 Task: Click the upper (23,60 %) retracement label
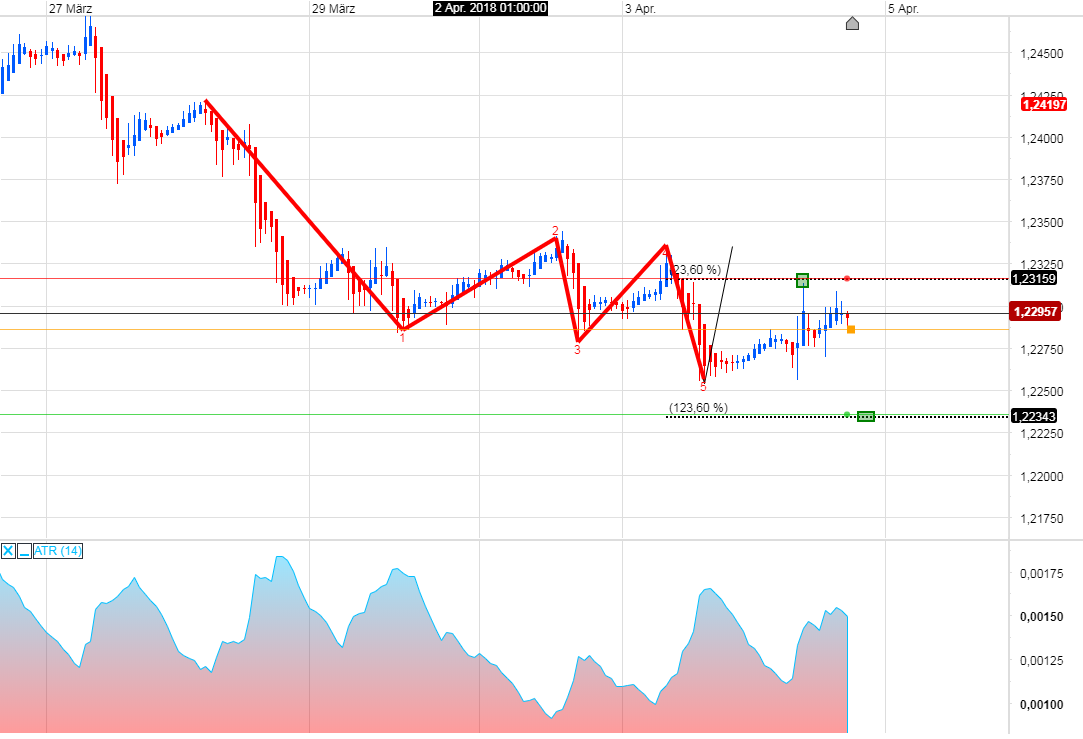coord(695,268)
